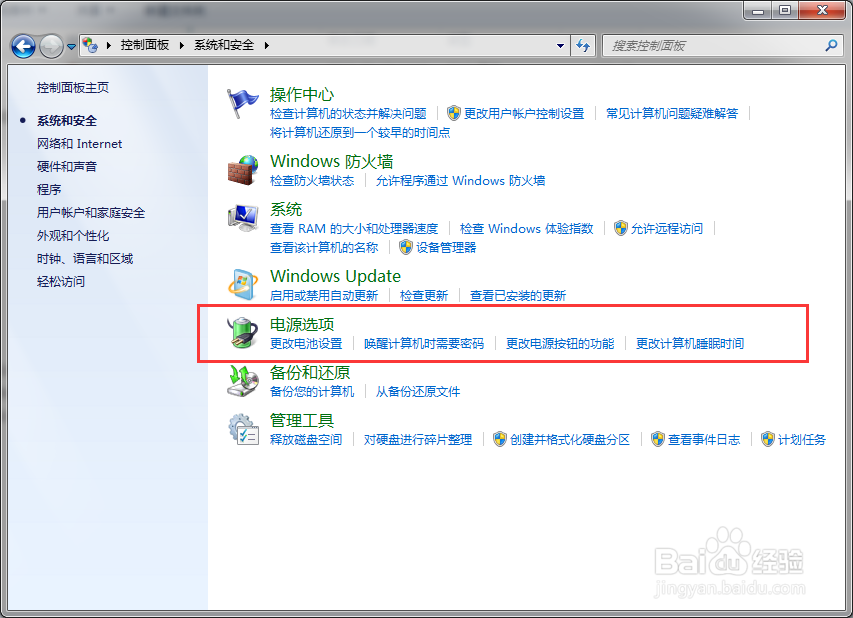This screenshot has width=853, height=618.
Task: Select 系统和安全 in the sidebar
Action: click(x=67, y=121)
